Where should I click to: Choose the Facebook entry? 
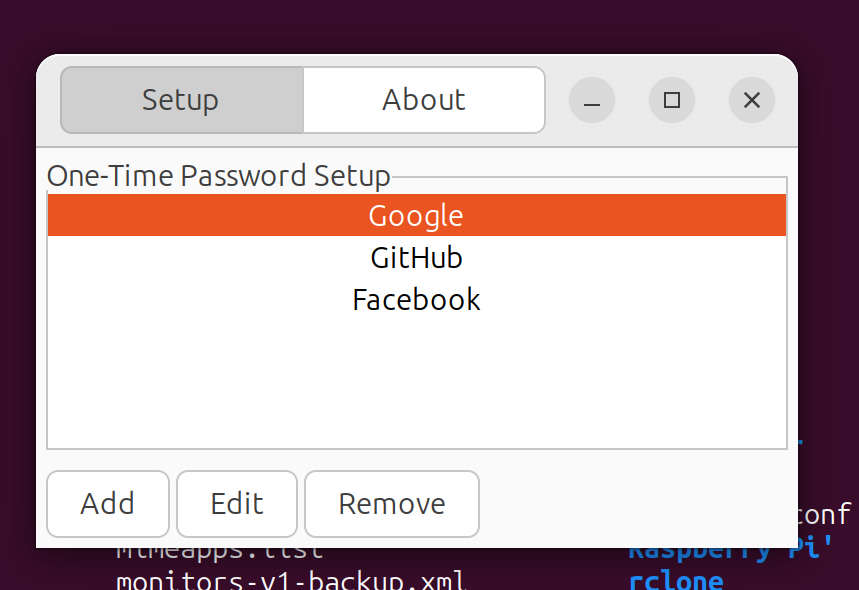click(417, 300)
